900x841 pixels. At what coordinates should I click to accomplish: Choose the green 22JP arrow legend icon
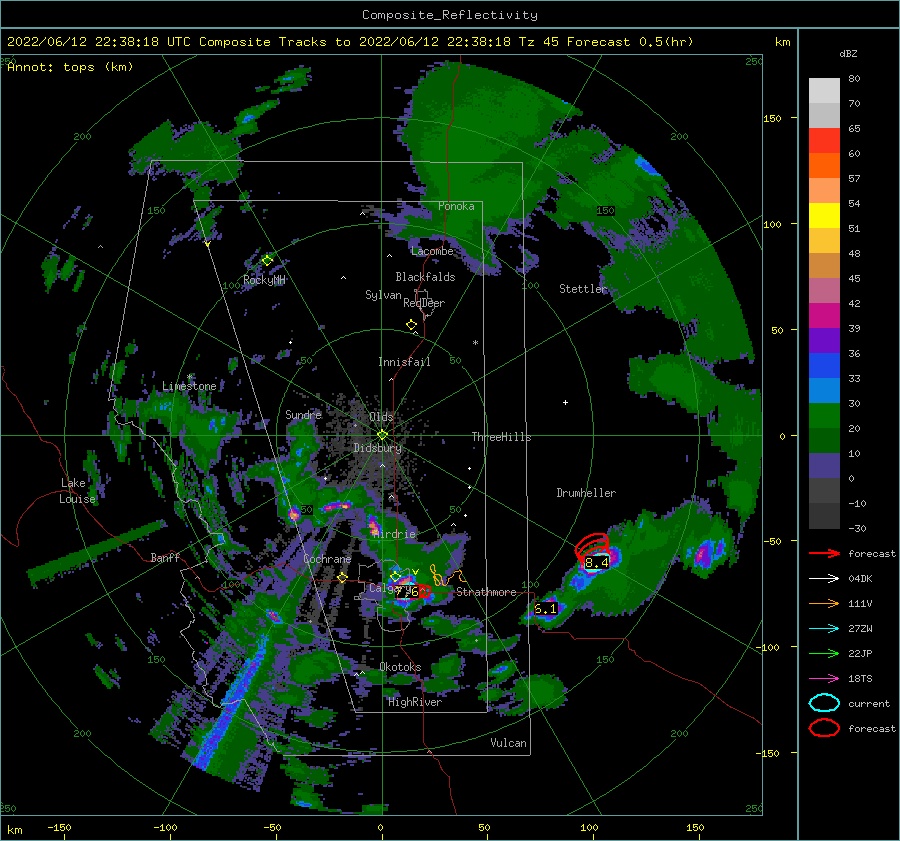point(824,653)
